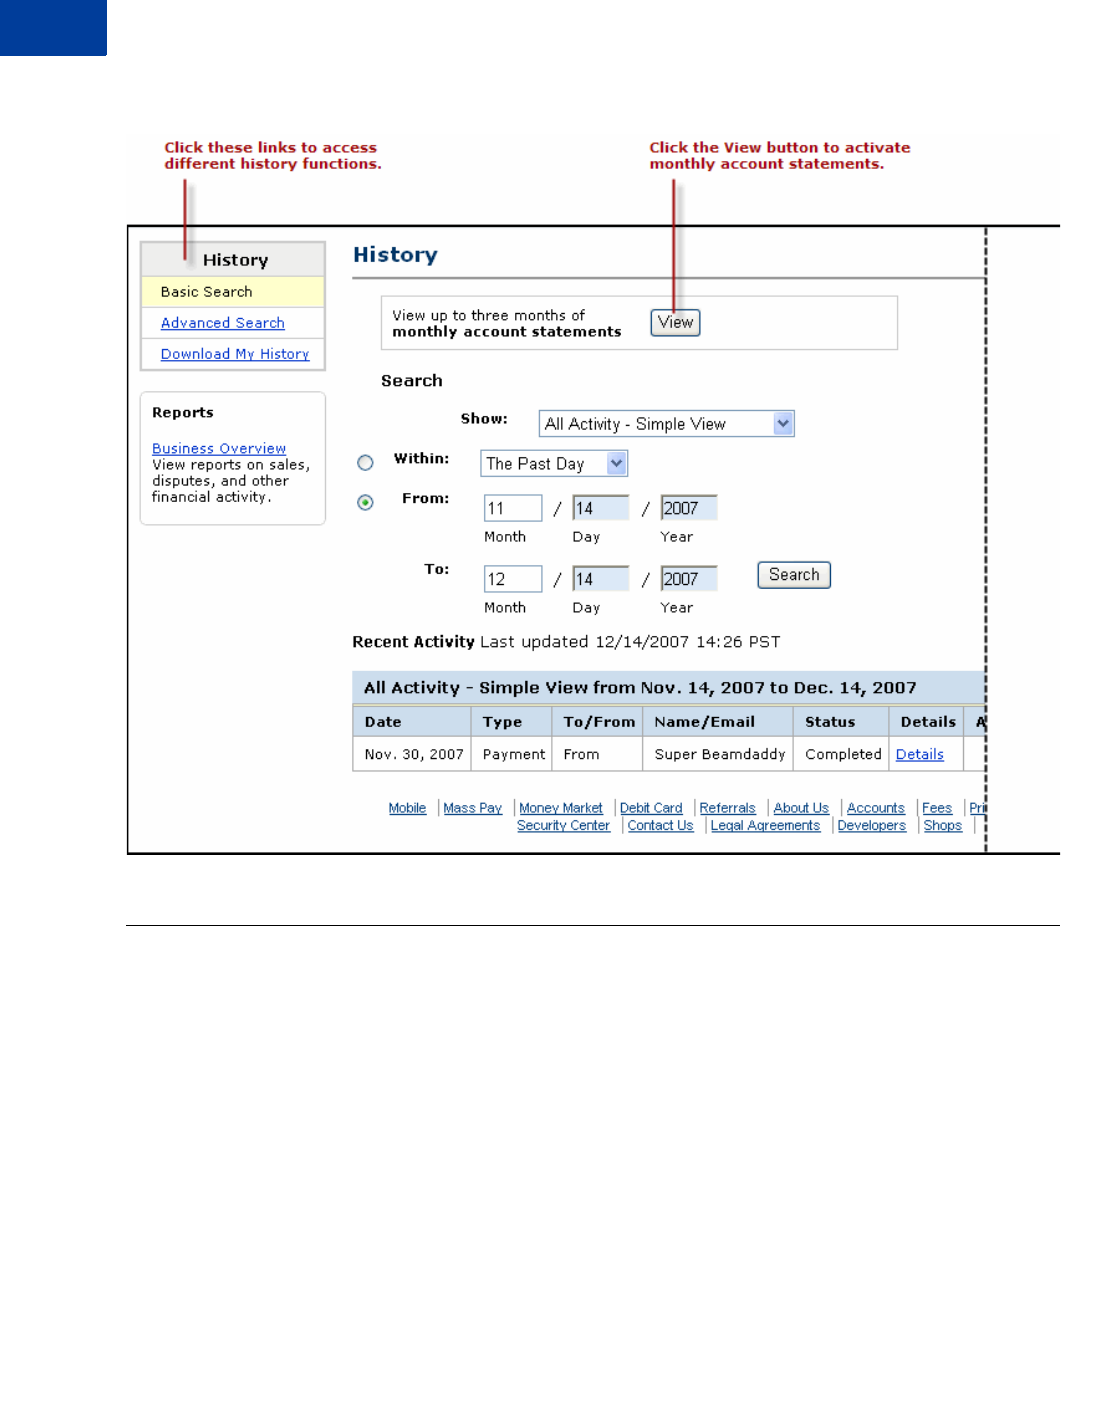1114x1414 pixels.
Task: Click the To Day input field
Action: [x=601, y=579]
